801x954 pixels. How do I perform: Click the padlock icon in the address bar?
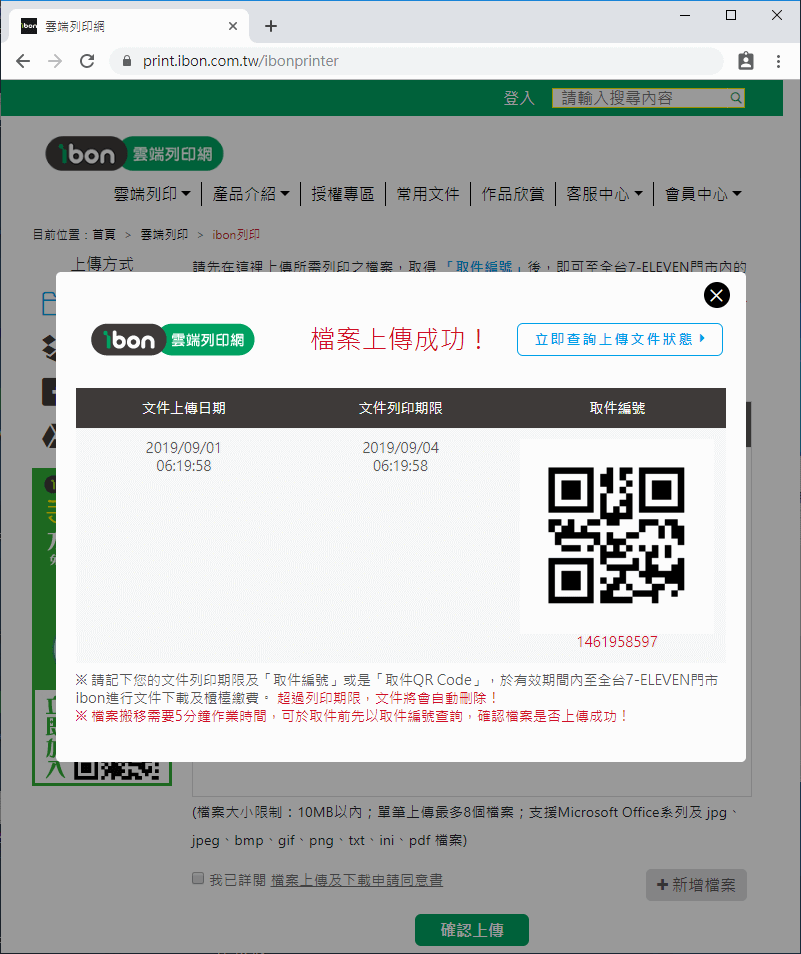[x=125, y=61]
